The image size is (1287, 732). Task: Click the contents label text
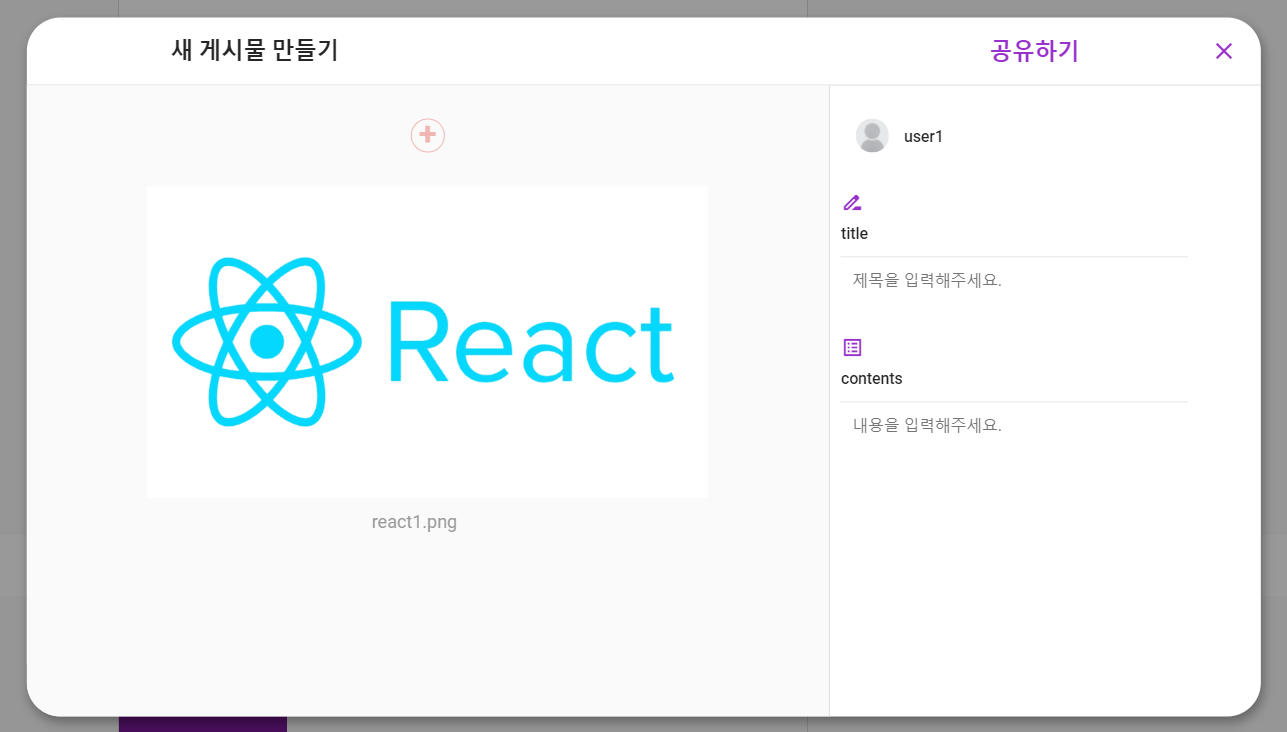click(x=871, y=379)
